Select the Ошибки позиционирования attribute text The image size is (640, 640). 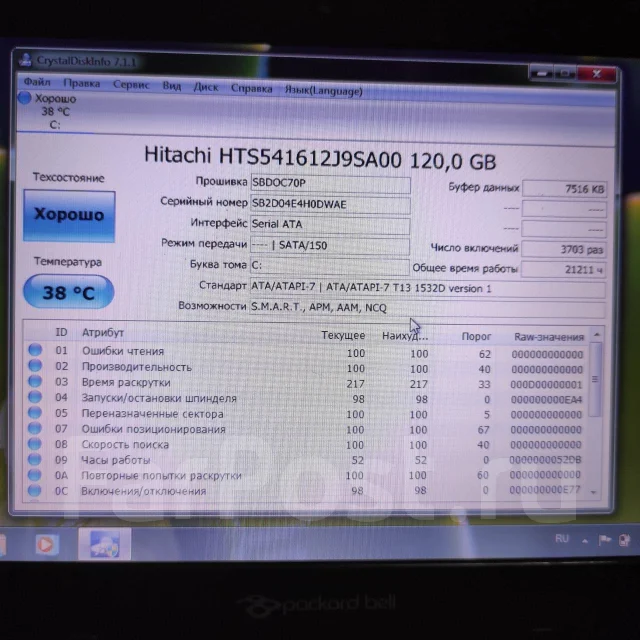tap(153, 429)
